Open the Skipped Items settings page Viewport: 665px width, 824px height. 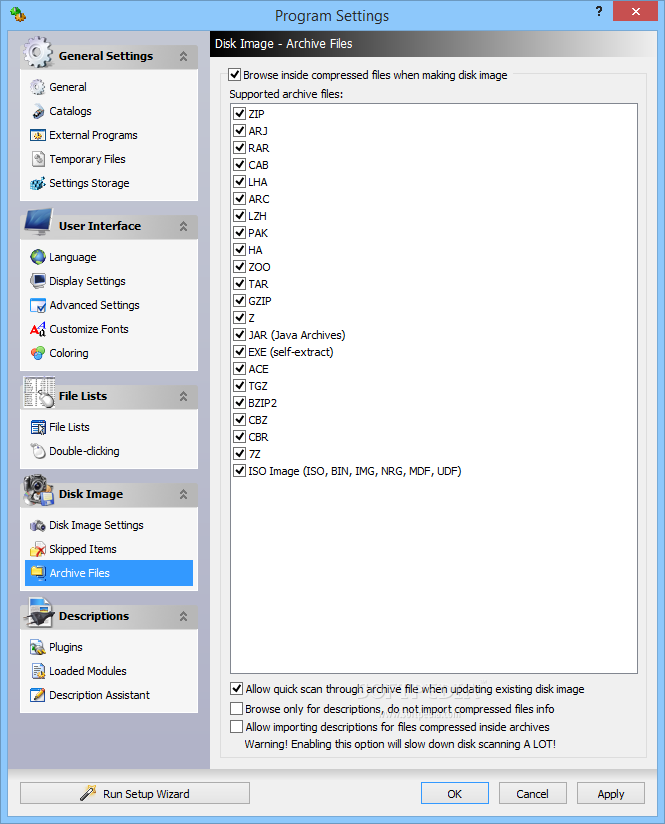[x=83, y=549]
